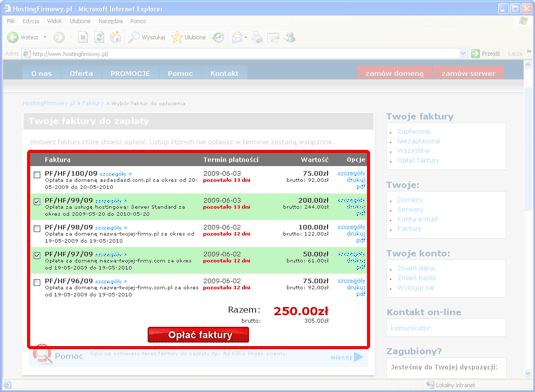Screen dimensions: 535x392
Task: Click the Forward navigation arrow icon
Action: pyautogui.click(x=59, y=37)
